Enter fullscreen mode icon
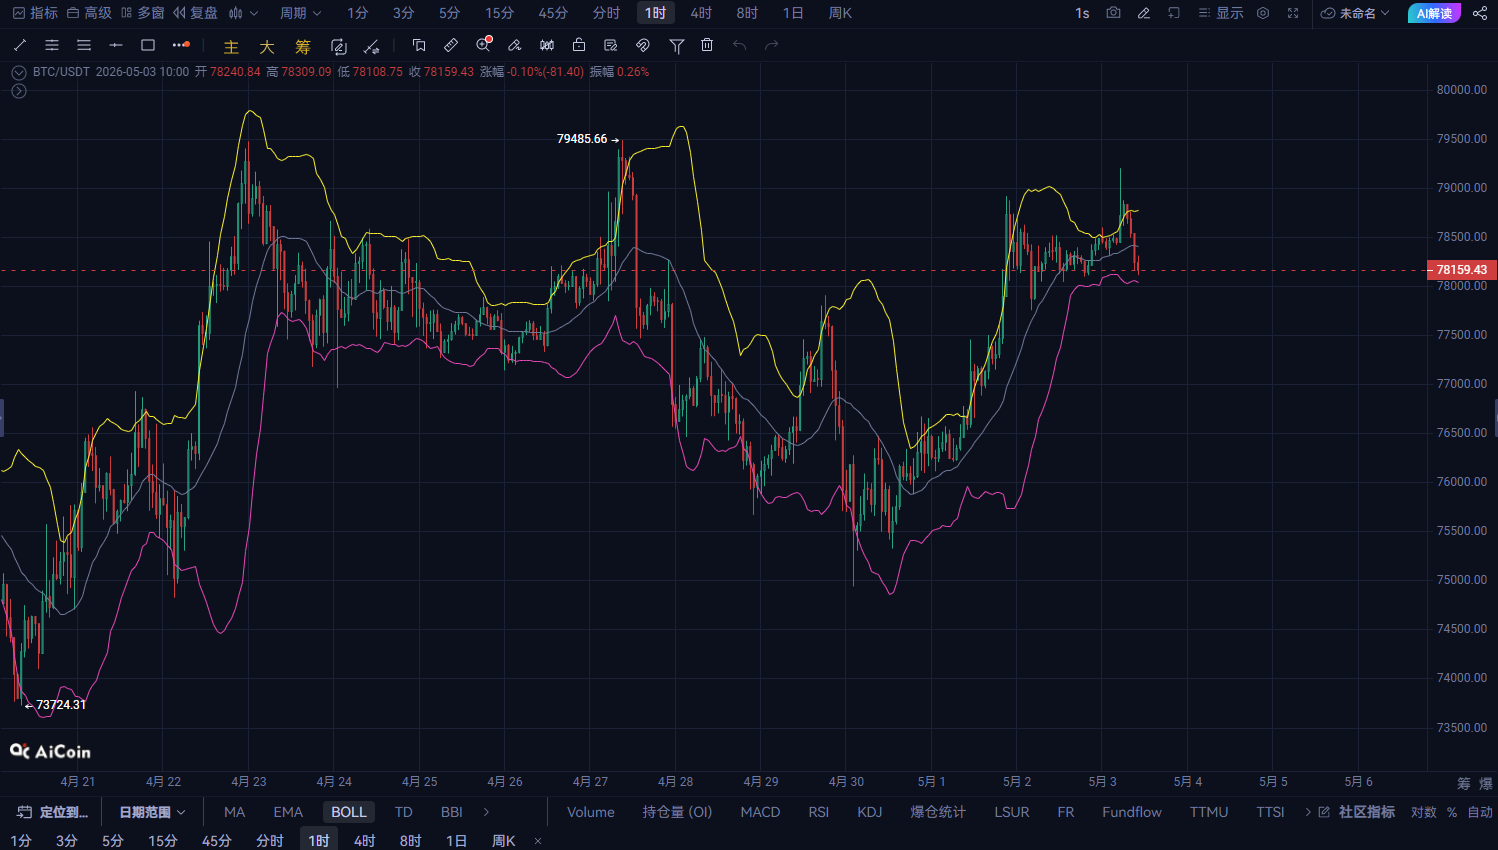The height and width of the screenshot is (850, 1498). click(x=1293, y=13)
